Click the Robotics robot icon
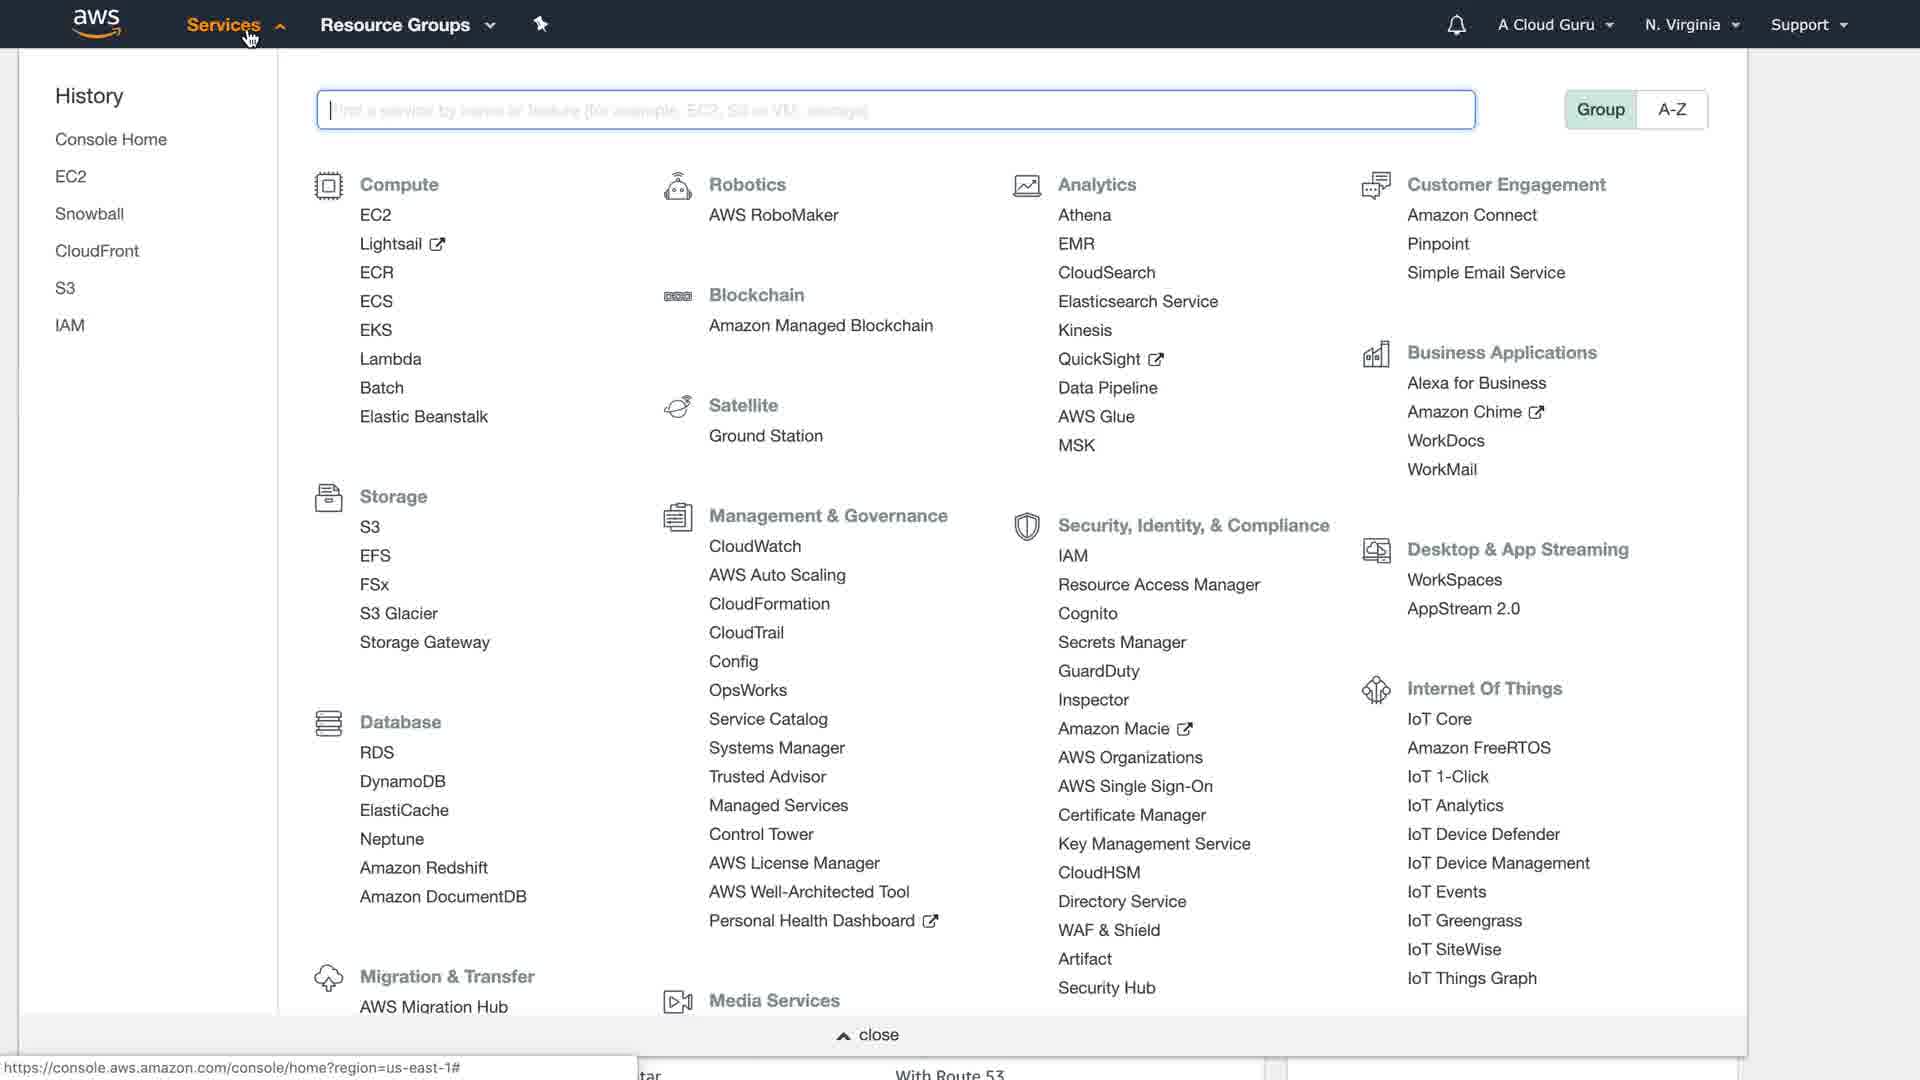 point(677,186)
